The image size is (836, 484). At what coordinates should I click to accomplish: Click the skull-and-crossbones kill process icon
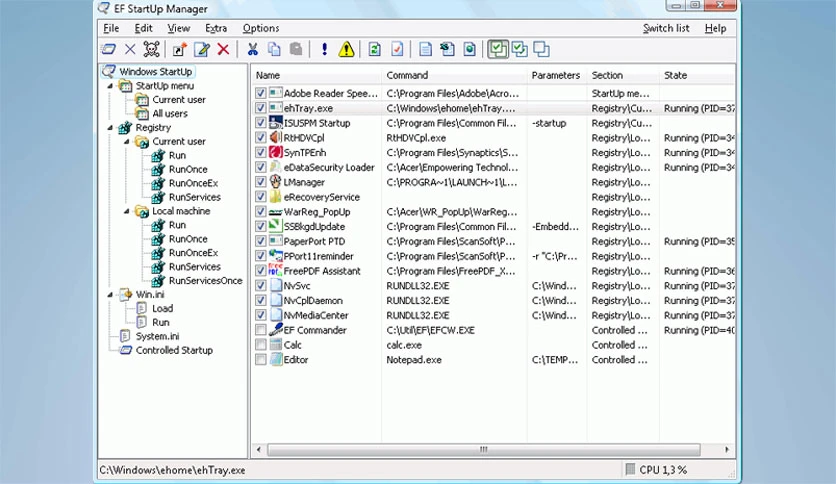[151, 50]
